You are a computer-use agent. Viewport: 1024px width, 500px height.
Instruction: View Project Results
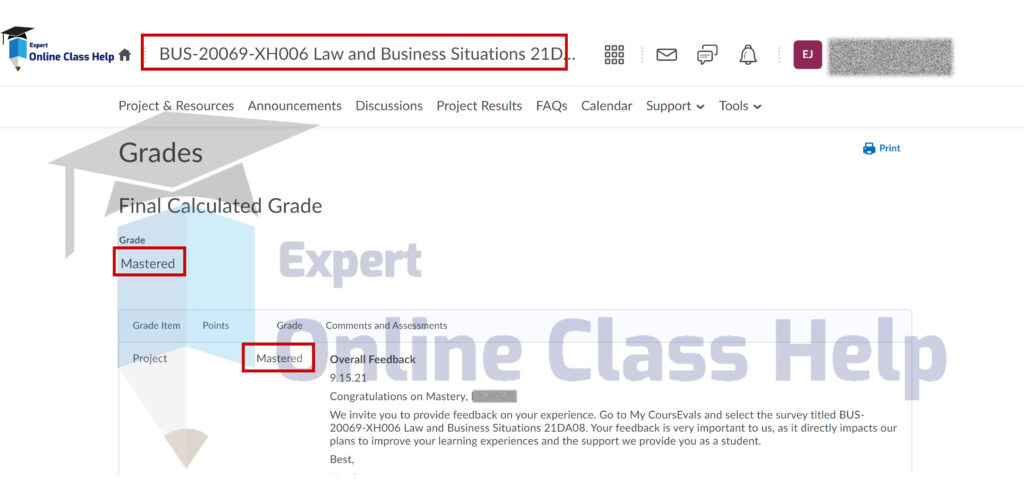click(x=479, y=106)
